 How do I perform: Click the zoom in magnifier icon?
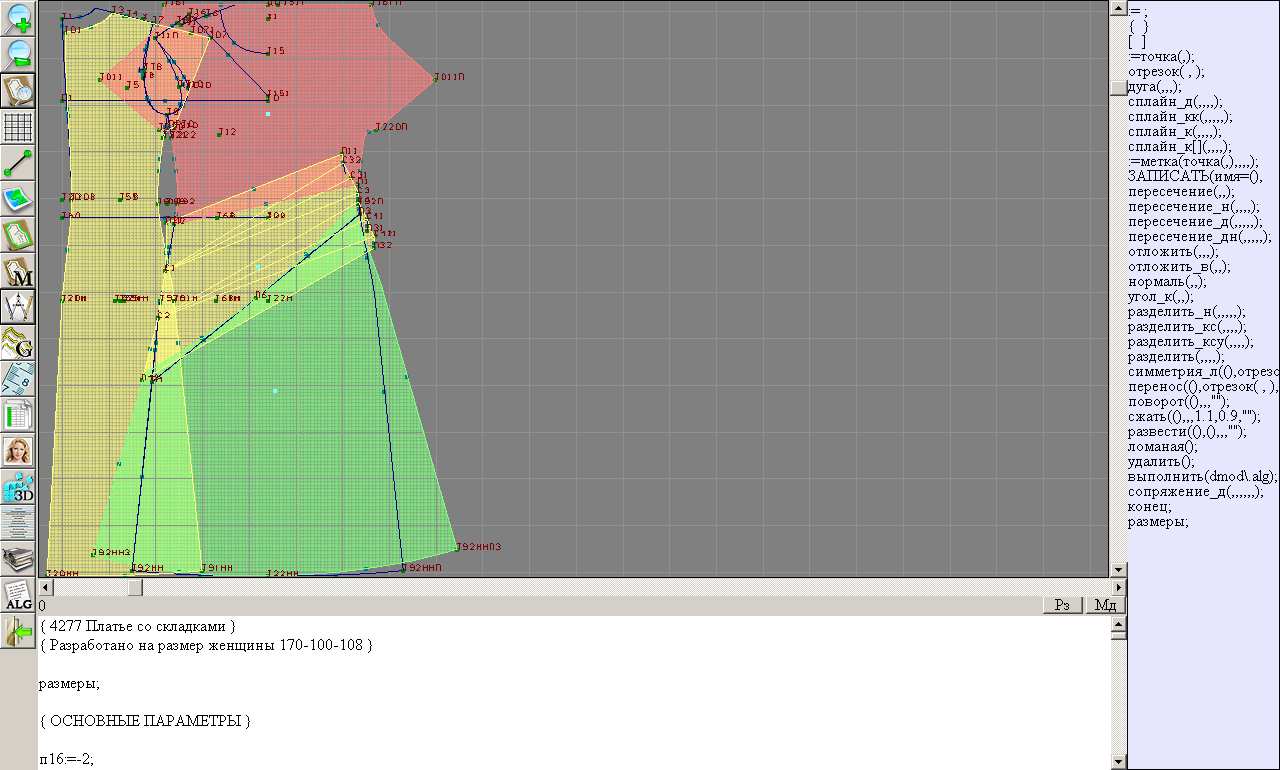(x=19, y=18)
